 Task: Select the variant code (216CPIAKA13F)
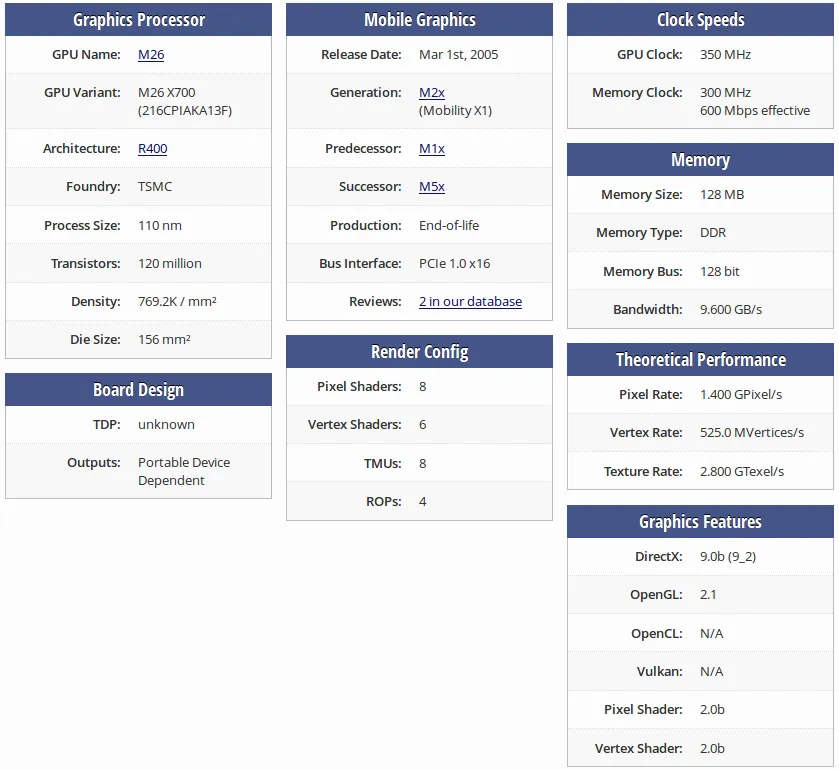[185, 111]
